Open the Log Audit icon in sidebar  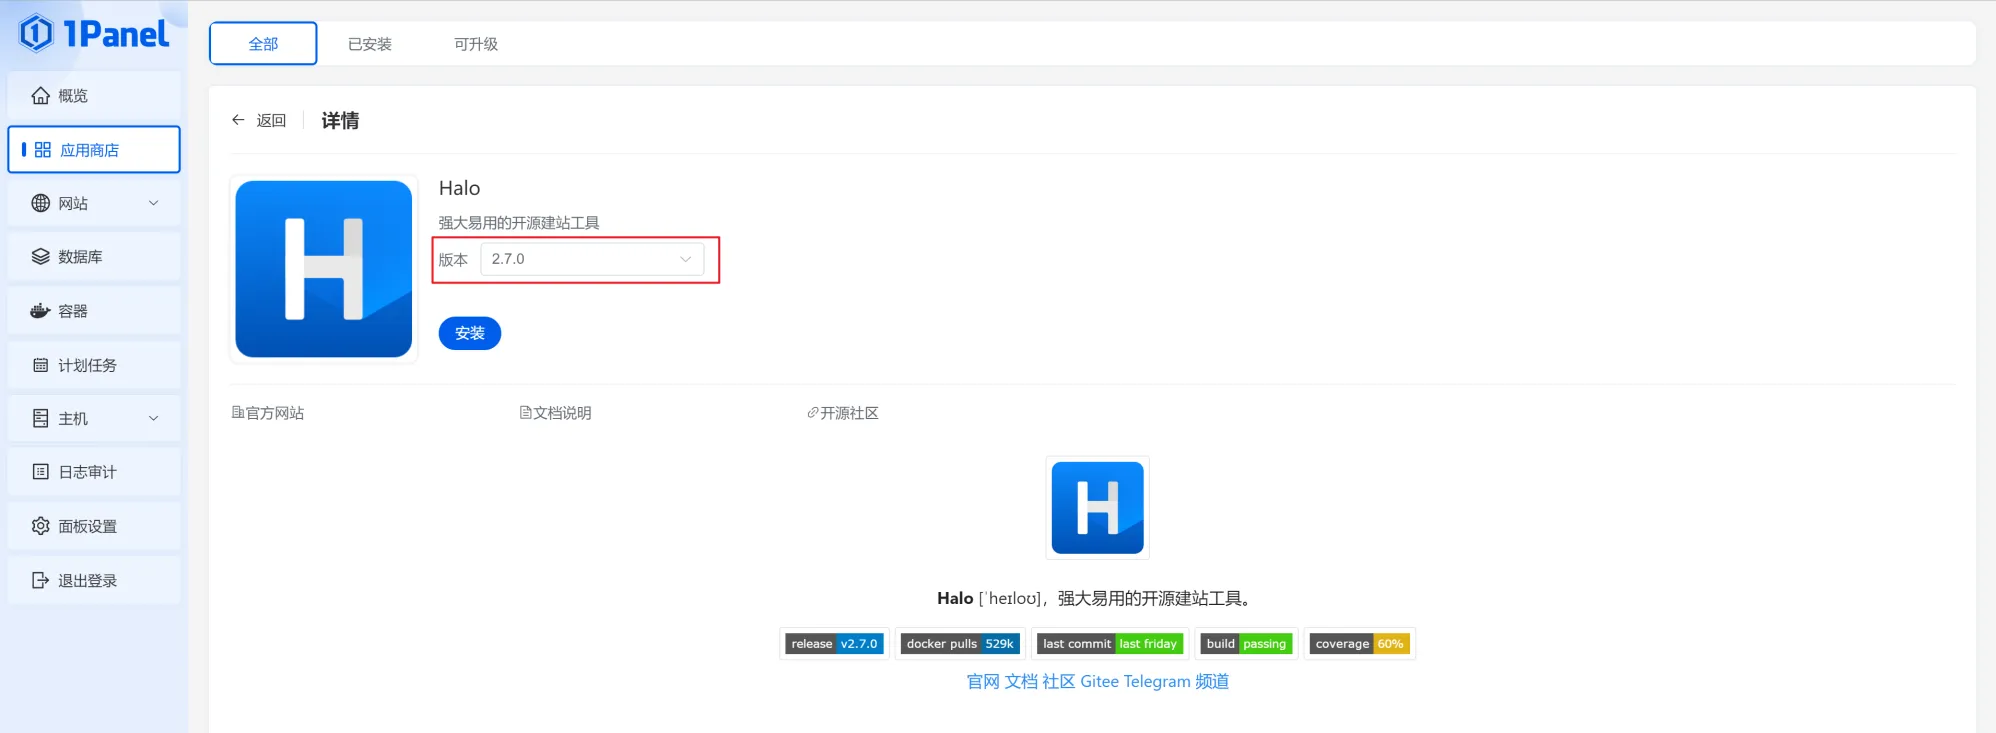(40, 472)
